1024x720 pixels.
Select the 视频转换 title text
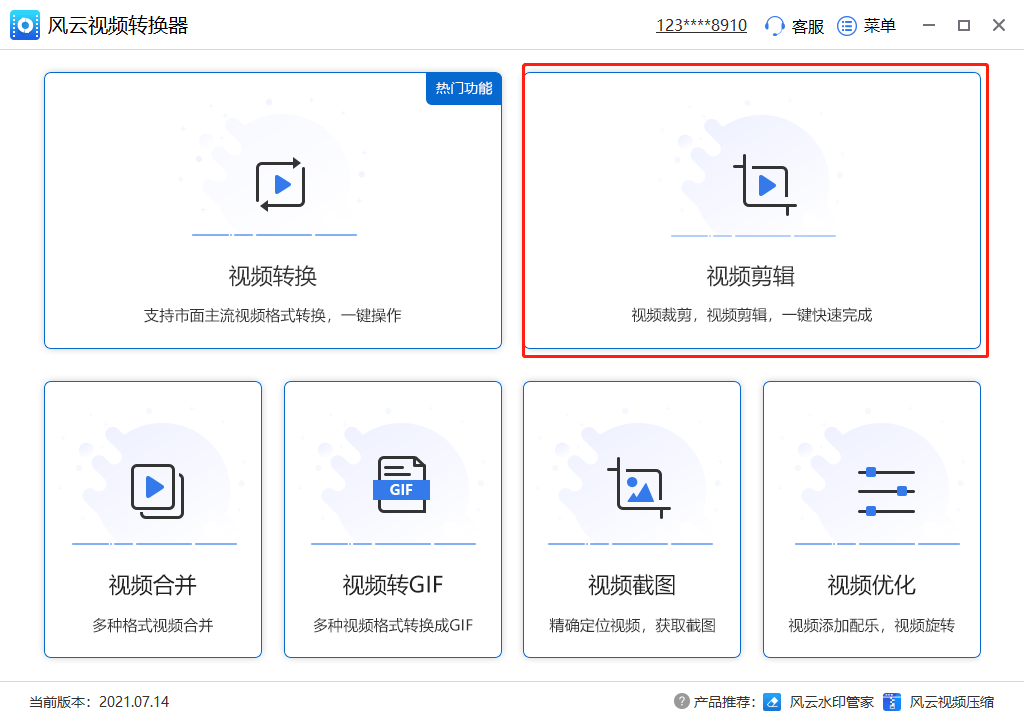pos(272,276)
